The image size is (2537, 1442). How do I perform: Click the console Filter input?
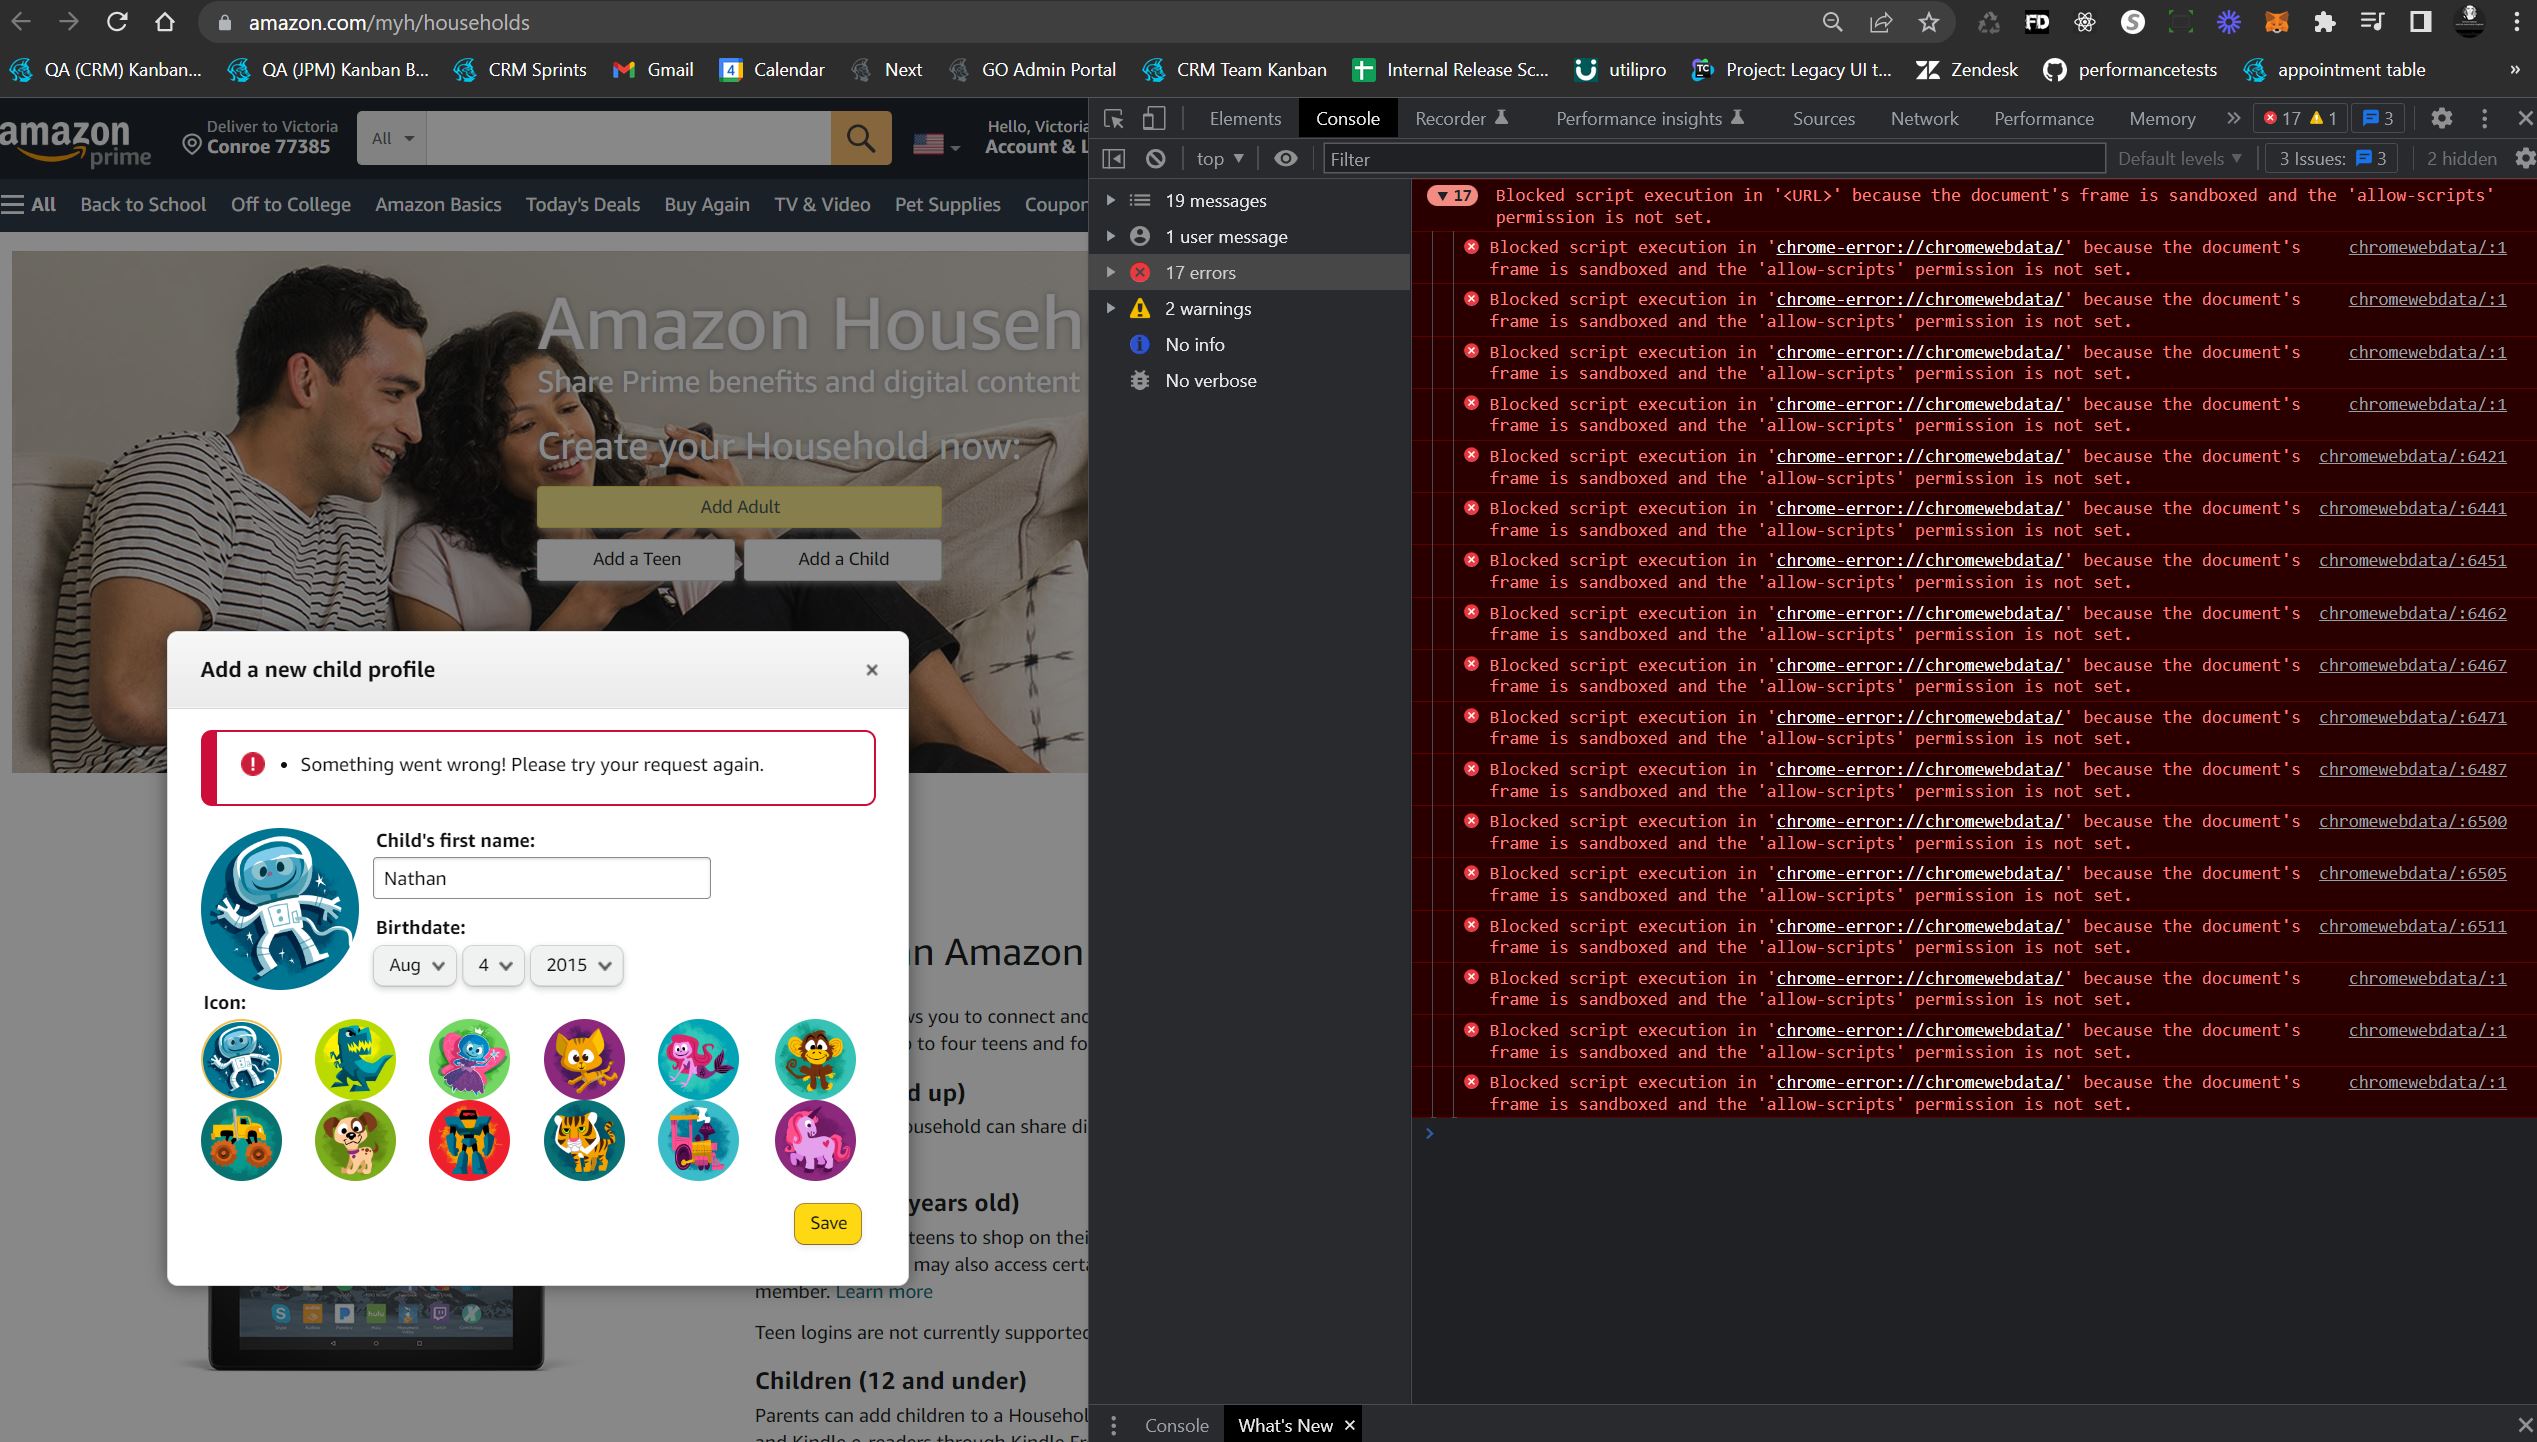(1714, 159)
